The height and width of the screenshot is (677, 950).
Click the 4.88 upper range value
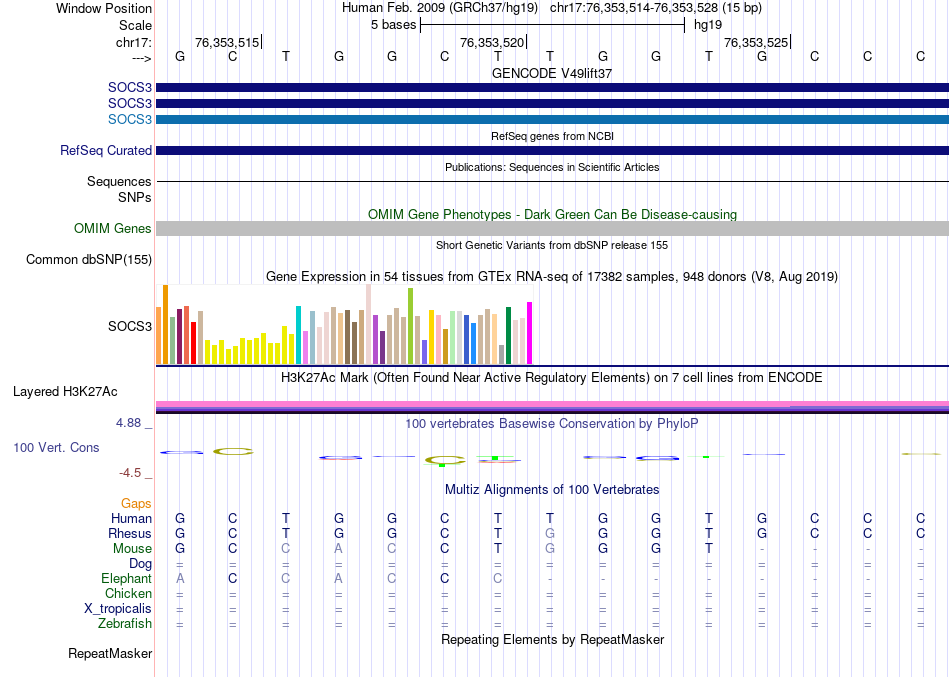pos(128,422)
